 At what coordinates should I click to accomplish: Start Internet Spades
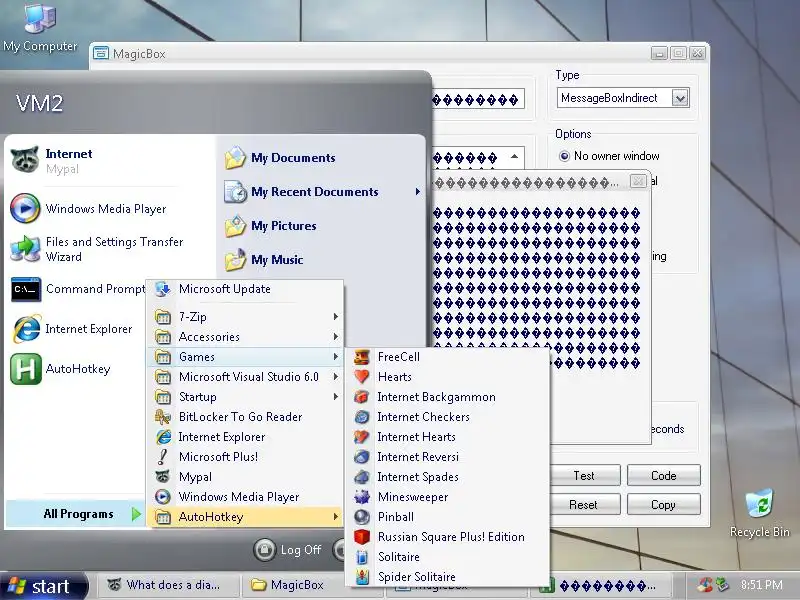tap(447, 477)
